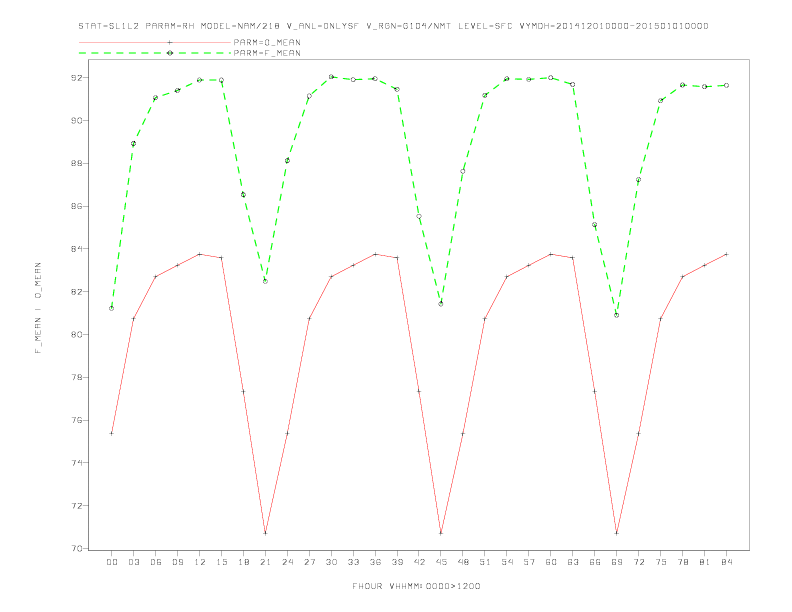Click x-axis forecast hour label 84

727,562
